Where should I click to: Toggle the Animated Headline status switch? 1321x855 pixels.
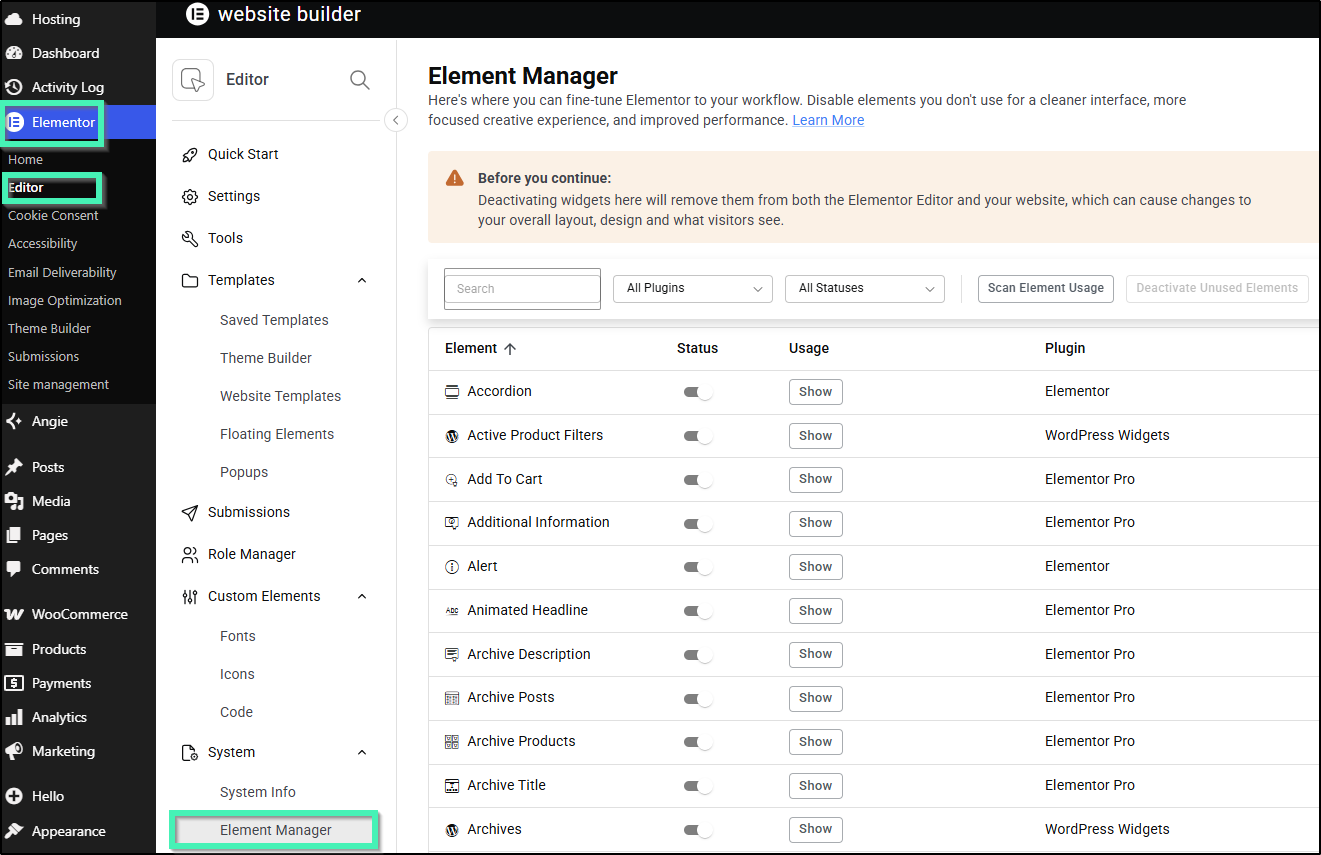[x=698, y=611]
